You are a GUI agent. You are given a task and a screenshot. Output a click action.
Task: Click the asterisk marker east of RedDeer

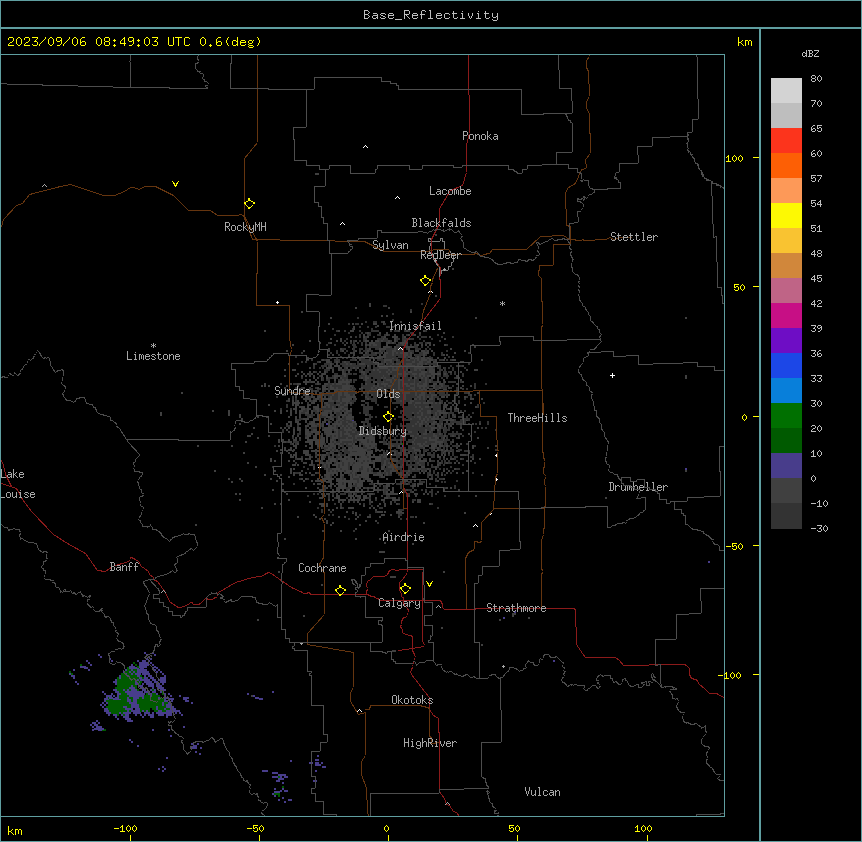(502, 303)
